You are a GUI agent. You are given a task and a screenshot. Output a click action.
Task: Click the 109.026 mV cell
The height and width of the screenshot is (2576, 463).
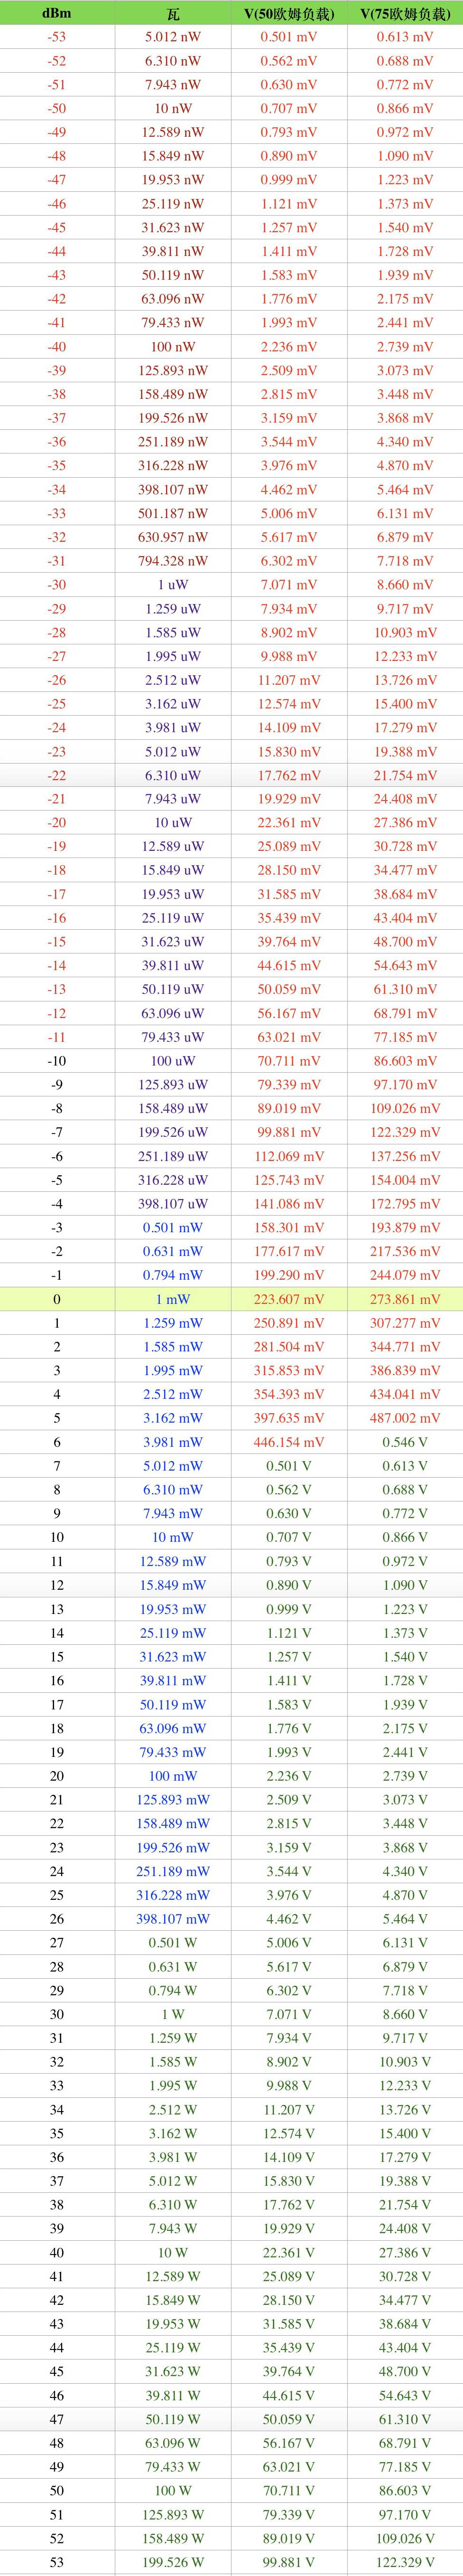405,1109
